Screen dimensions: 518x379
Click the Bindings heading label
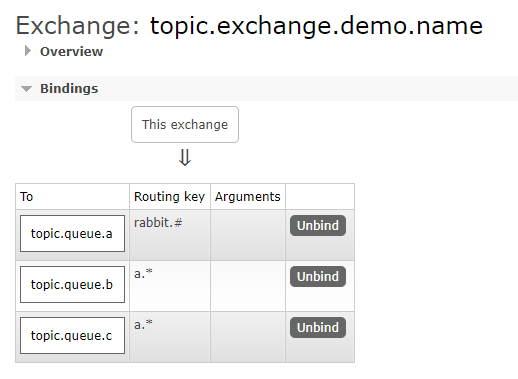69,89
